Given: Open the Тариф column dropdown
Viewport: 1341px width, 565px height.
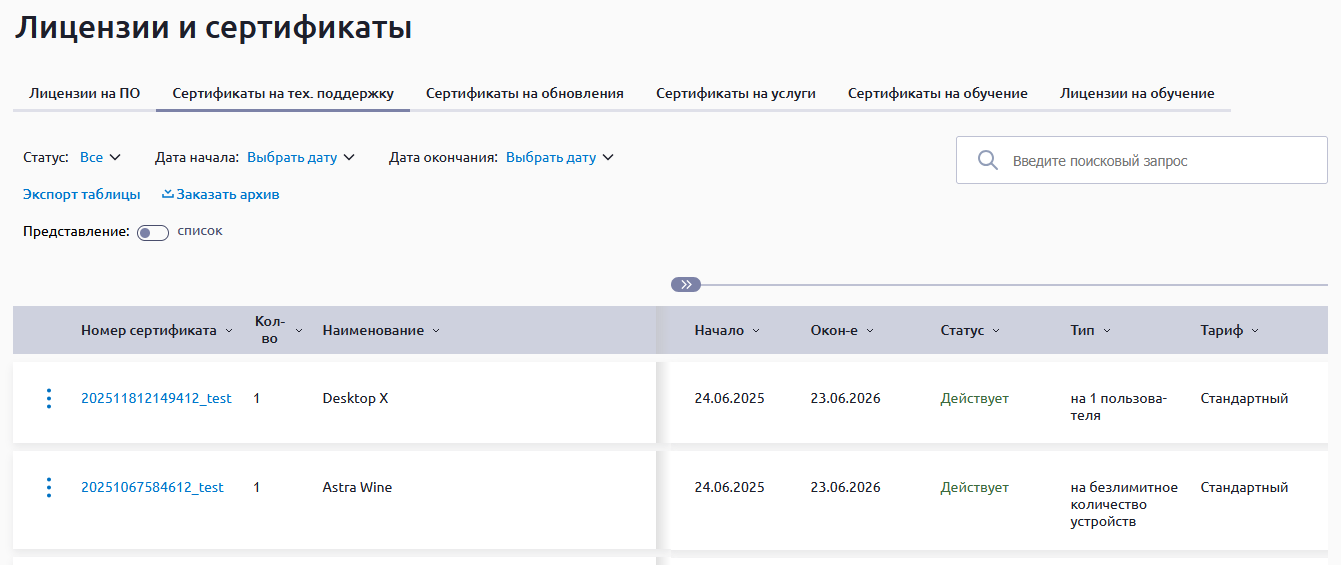Looking at the screenshot, I should [x=1255, y=331].
